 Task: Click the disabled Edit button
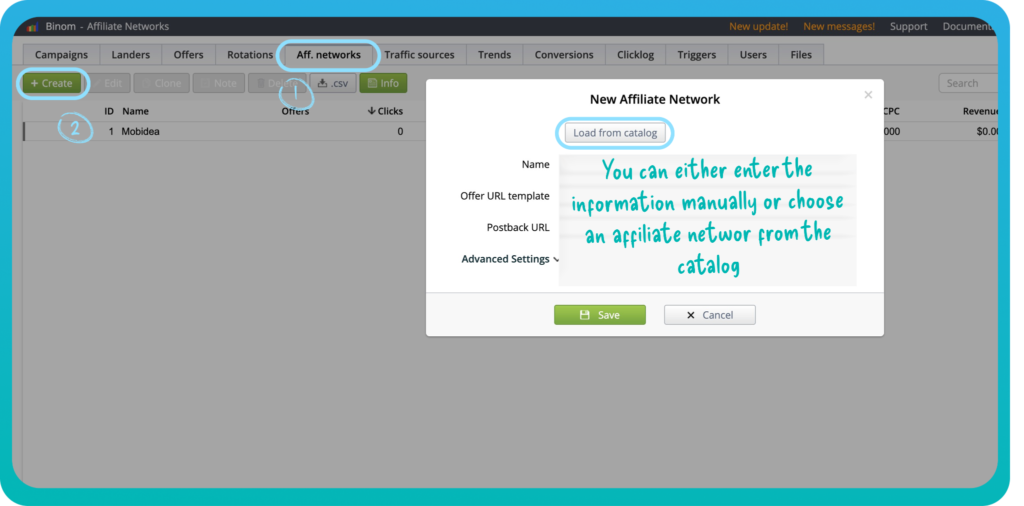(108, 84)
